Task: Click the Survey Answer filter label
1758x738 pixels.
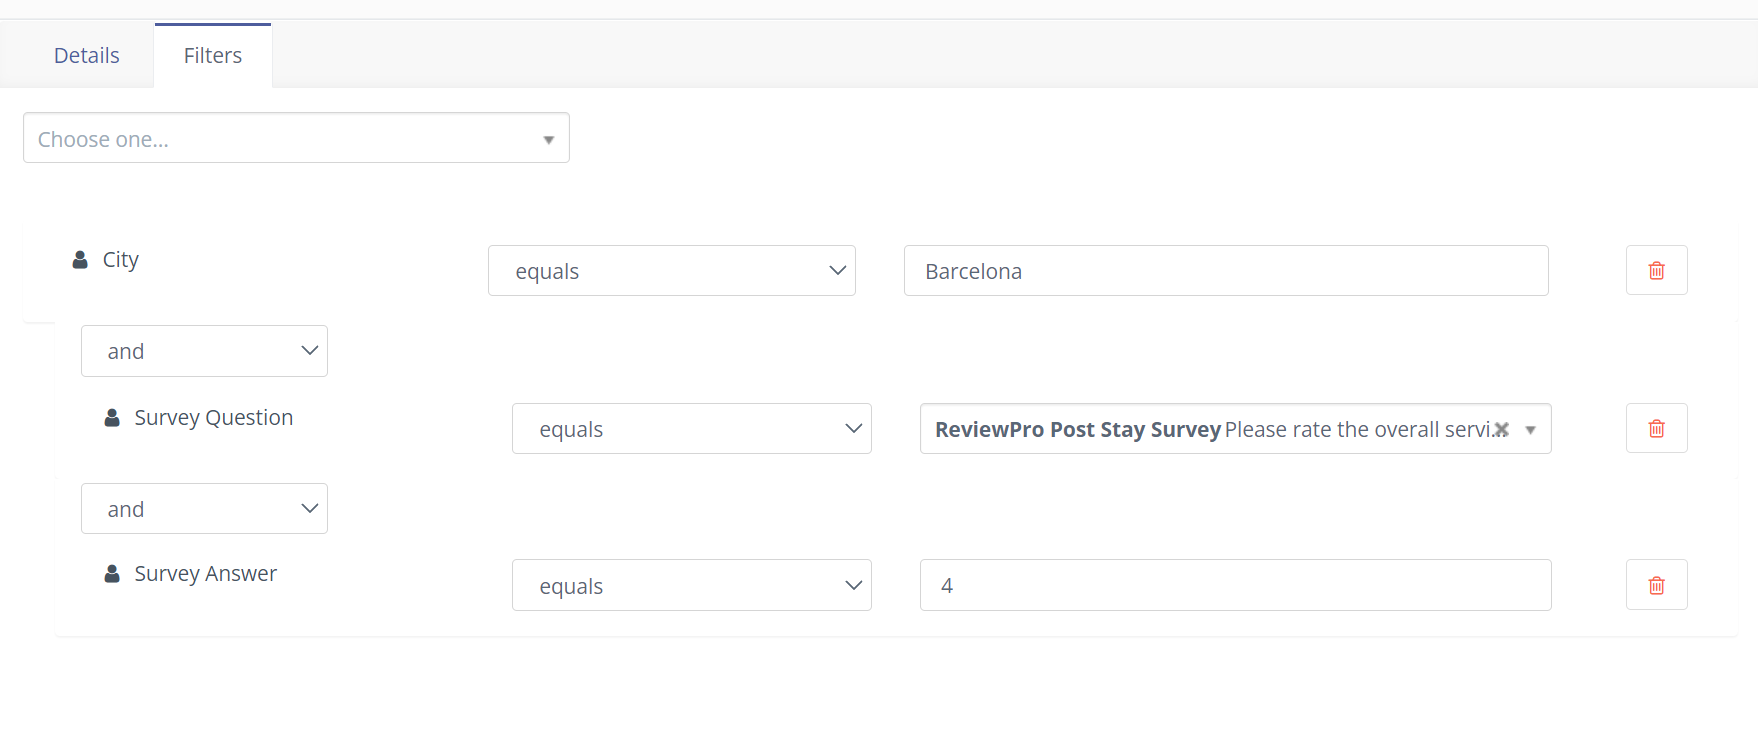Action: pos(206,574)
